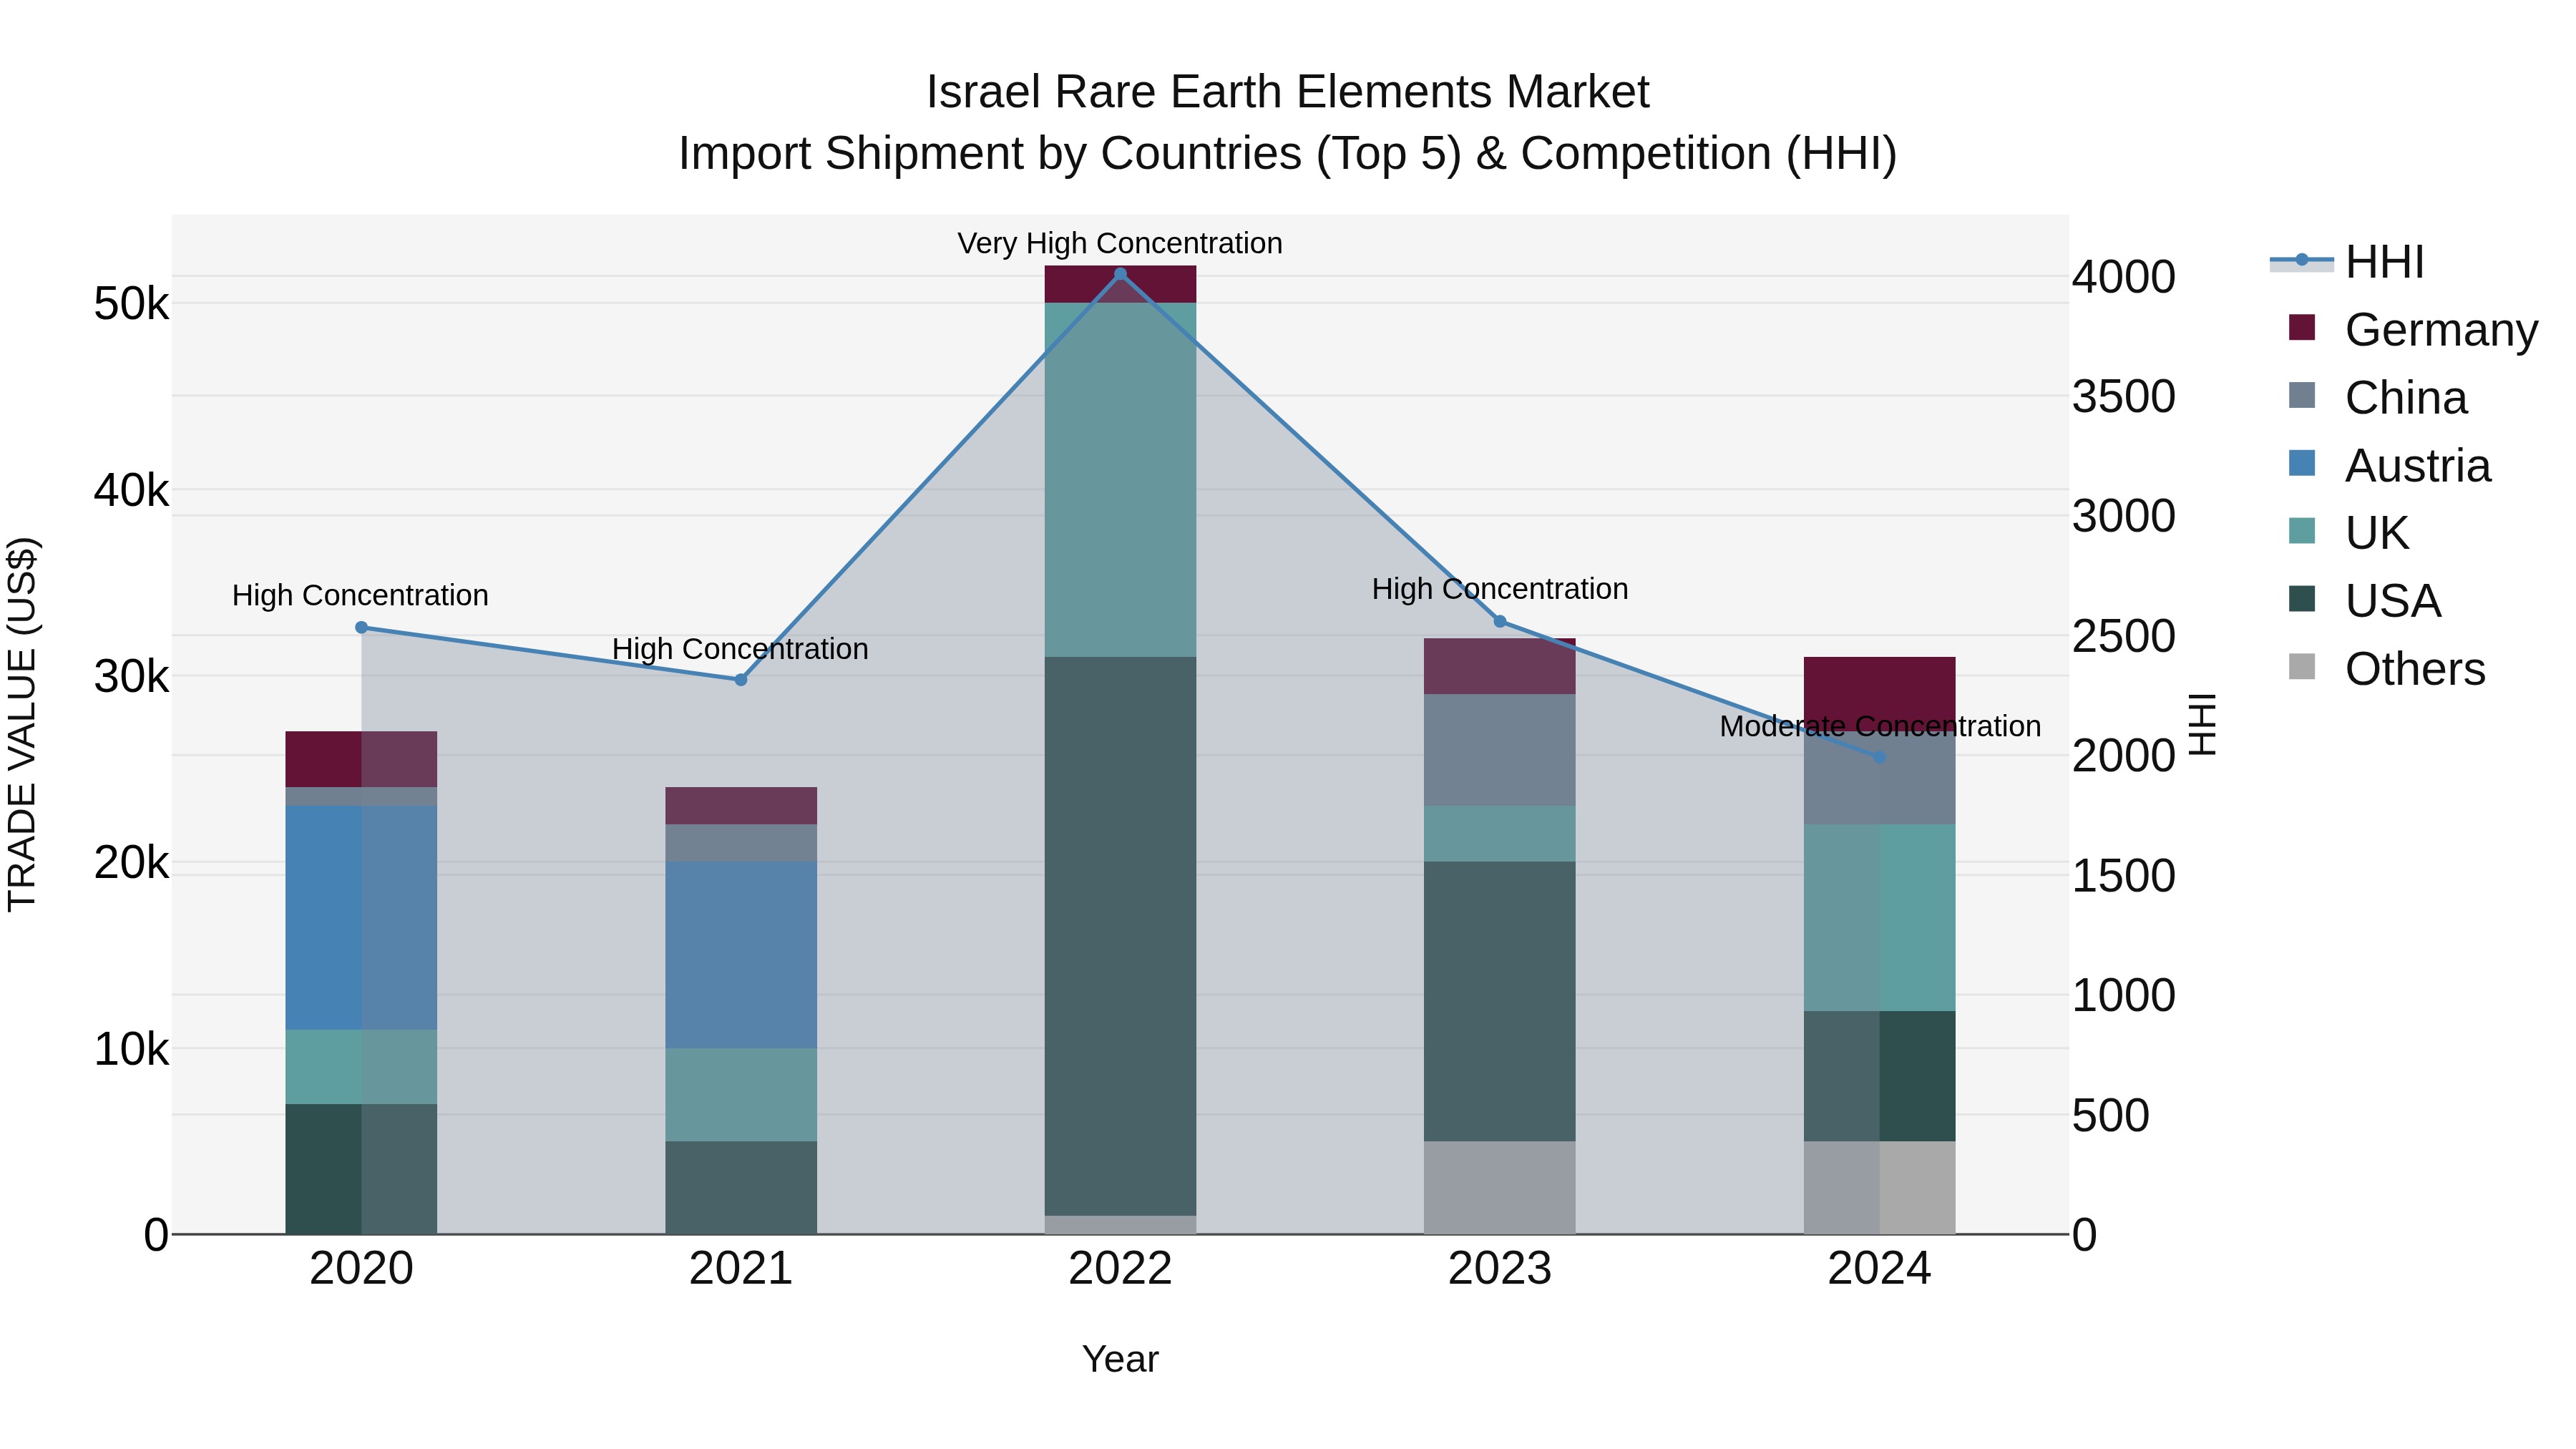Click the 4000 tick on the HHI axis
This screenshot has height=1449, width=2576.
click(2124, 277)
